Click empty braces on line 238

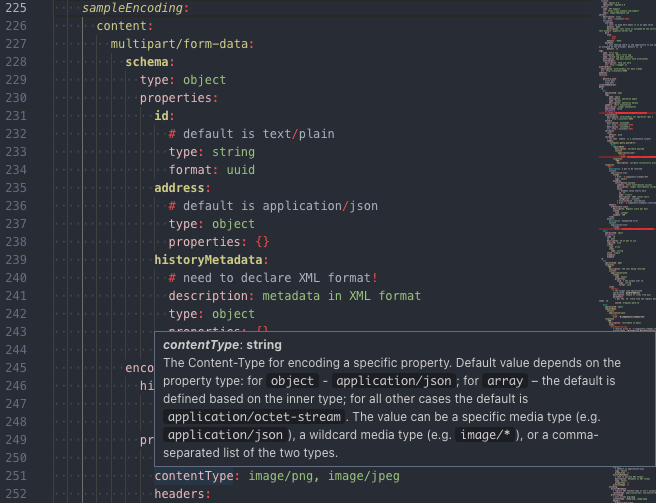pos(262,242)
